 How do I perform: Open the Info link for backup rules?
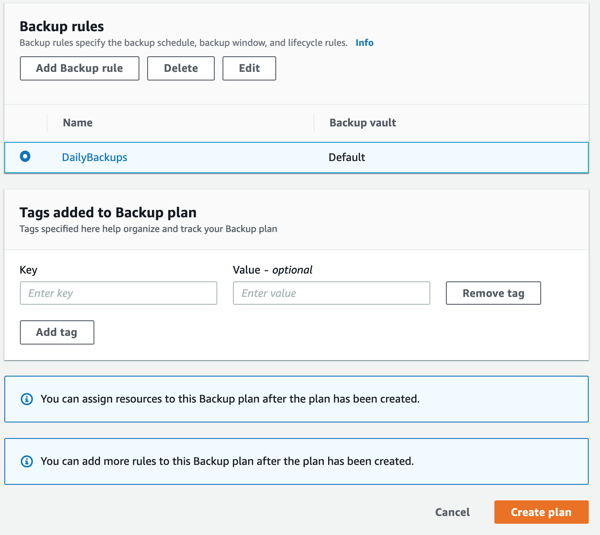pos(364,43)
